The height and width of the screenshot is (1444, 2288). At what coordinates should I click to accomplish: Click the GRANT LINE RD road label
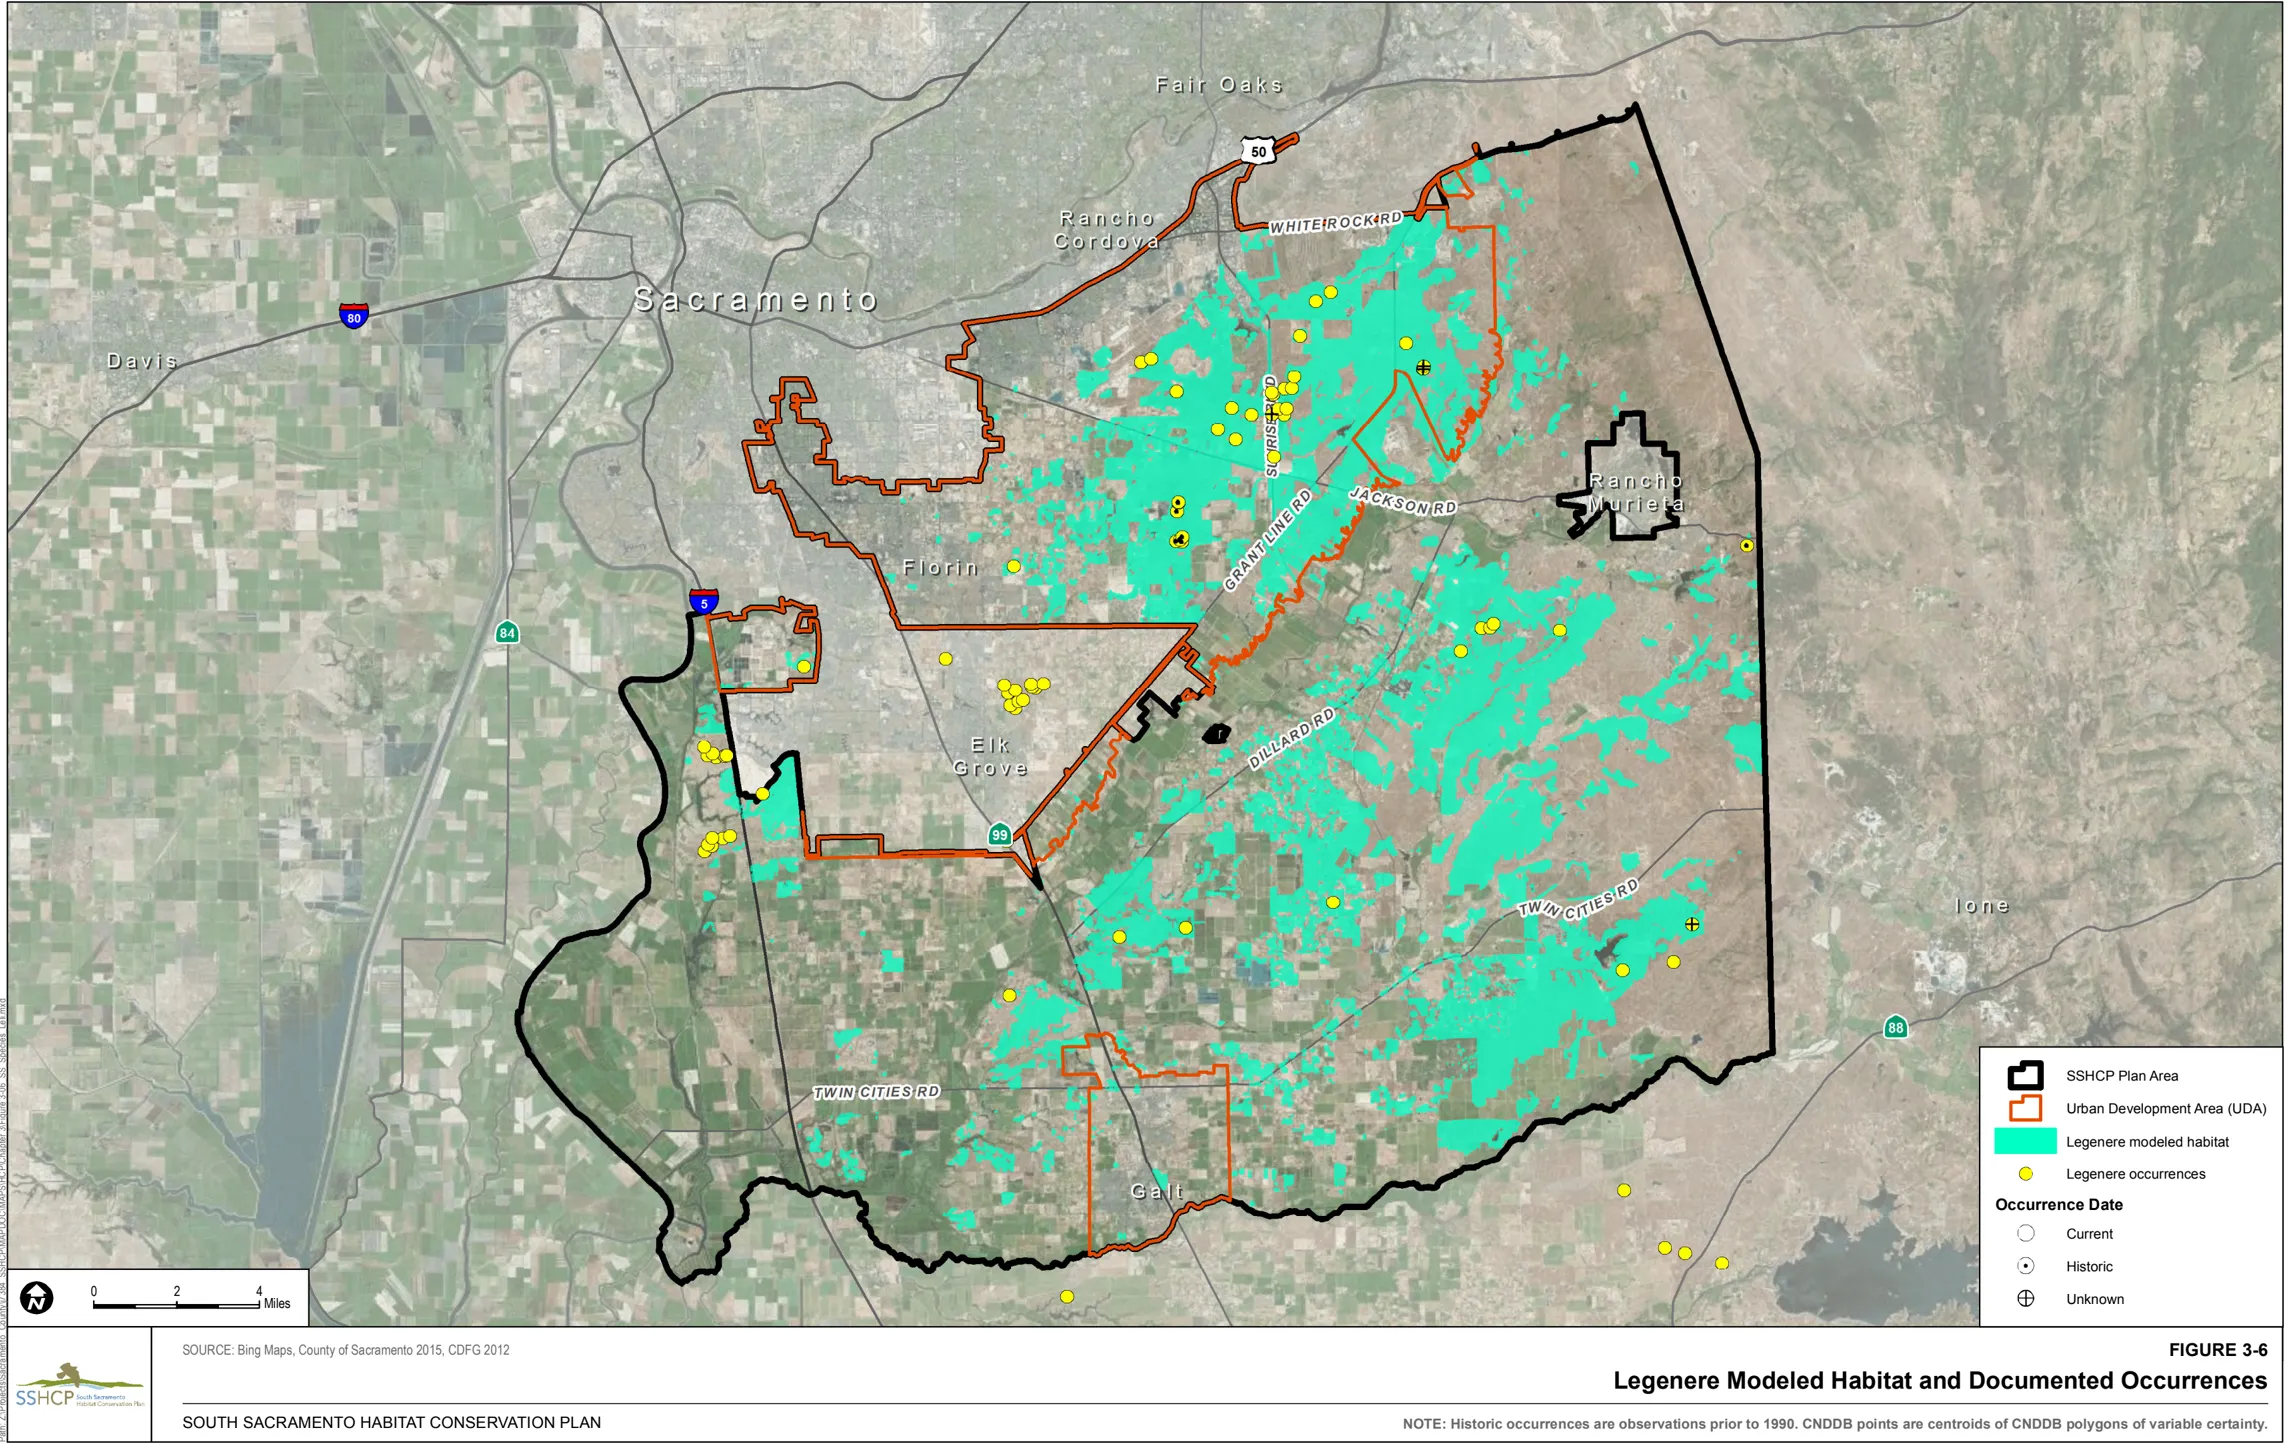tap(1267, 540)
